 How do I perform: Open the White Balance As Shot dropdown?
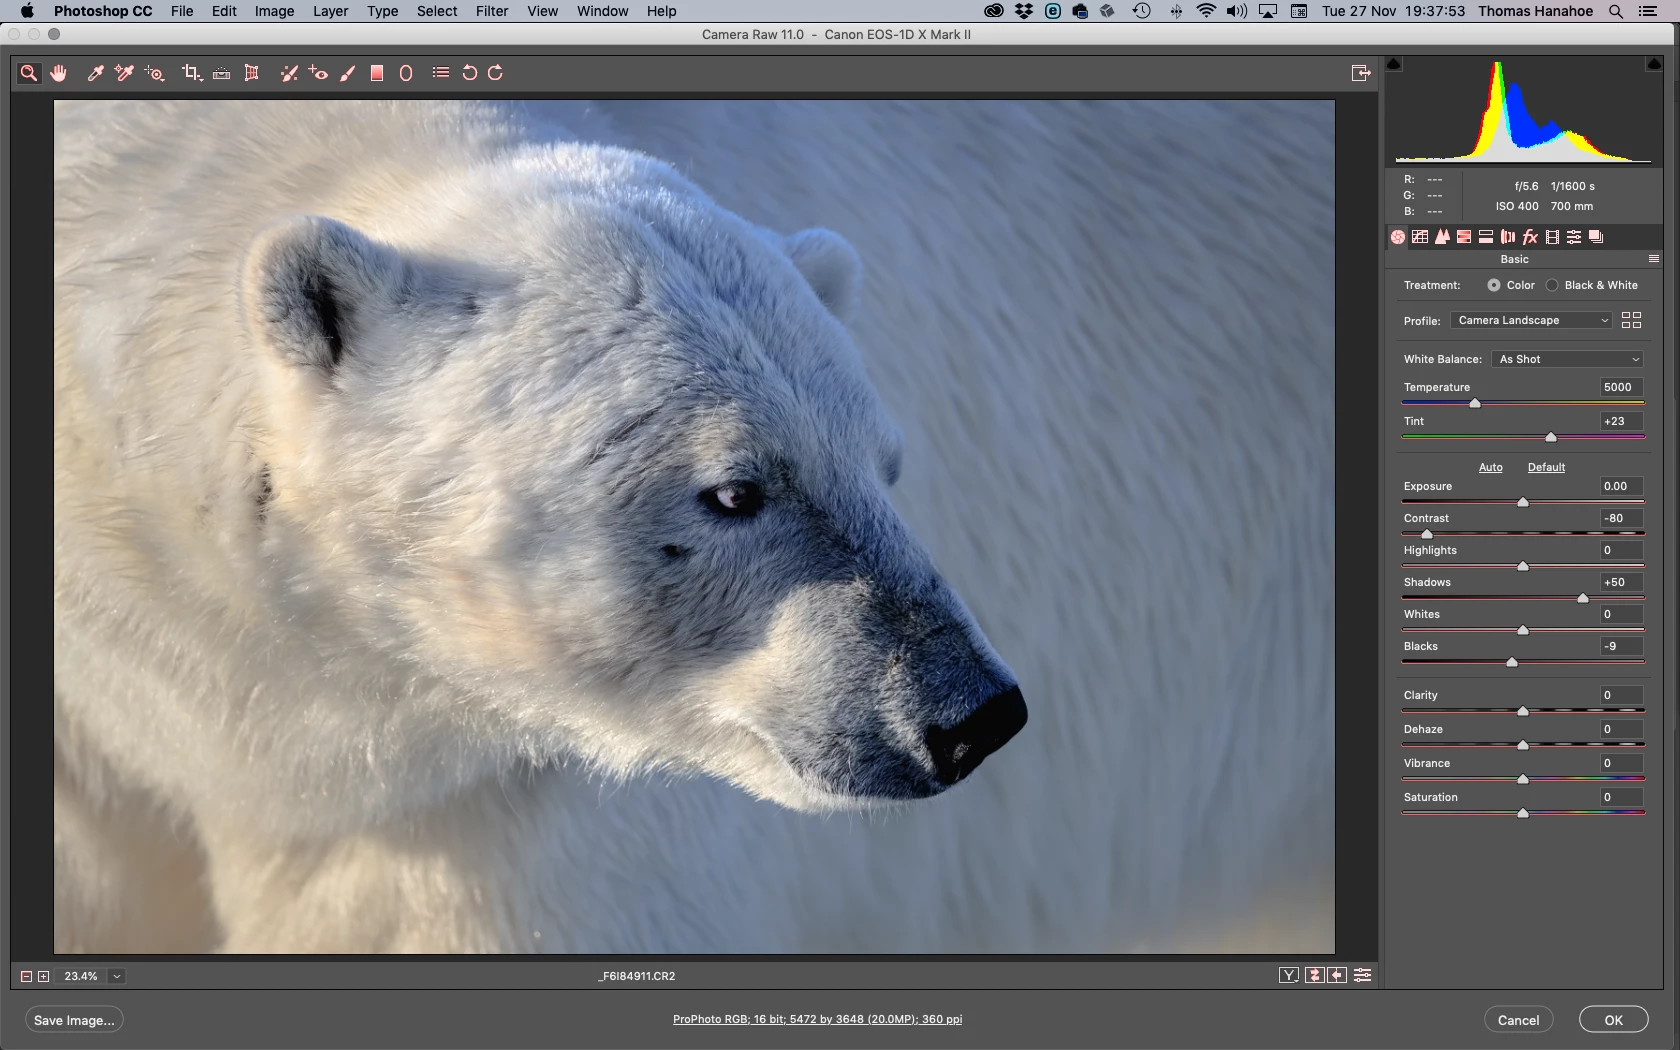pyautogui.click(x=1567, y=359)
